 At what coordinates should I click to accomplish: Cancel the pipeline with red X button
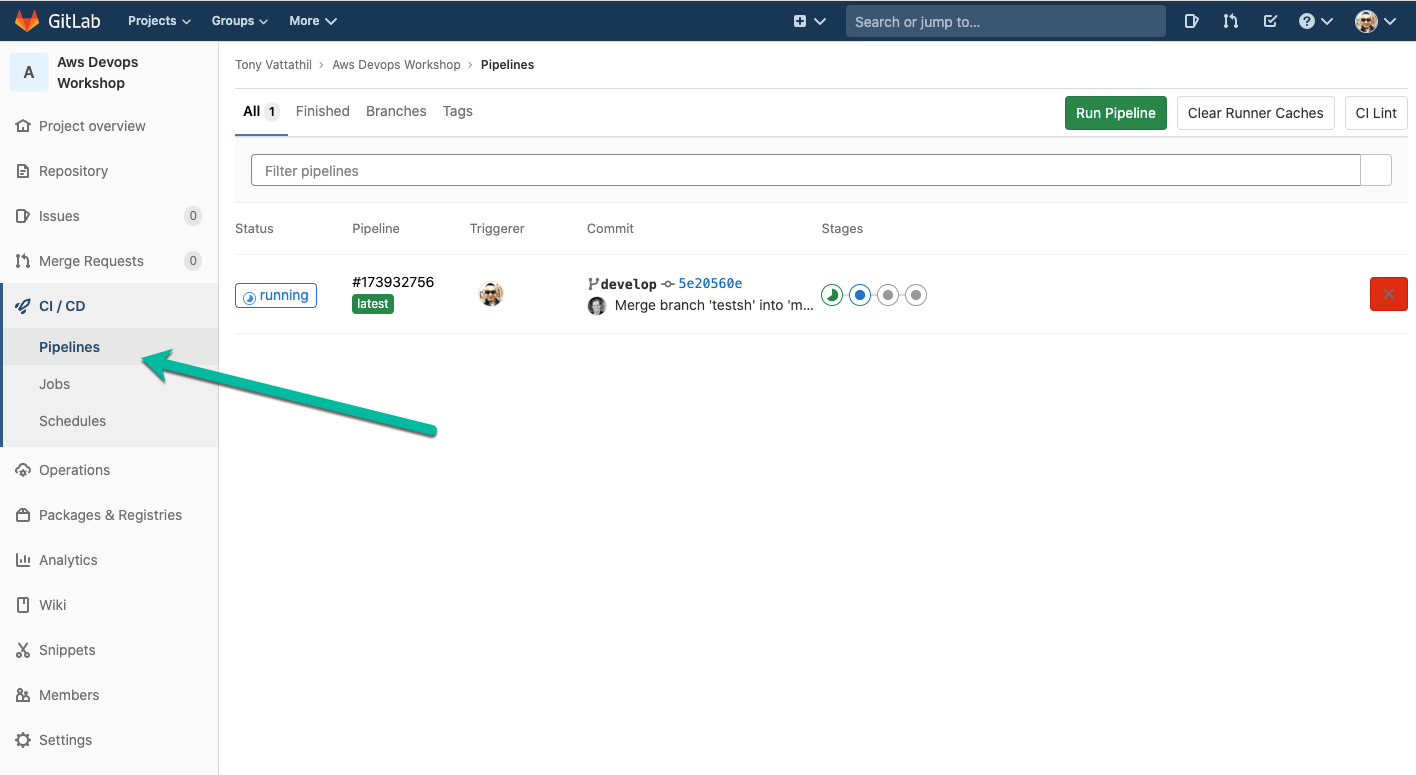1389,294
